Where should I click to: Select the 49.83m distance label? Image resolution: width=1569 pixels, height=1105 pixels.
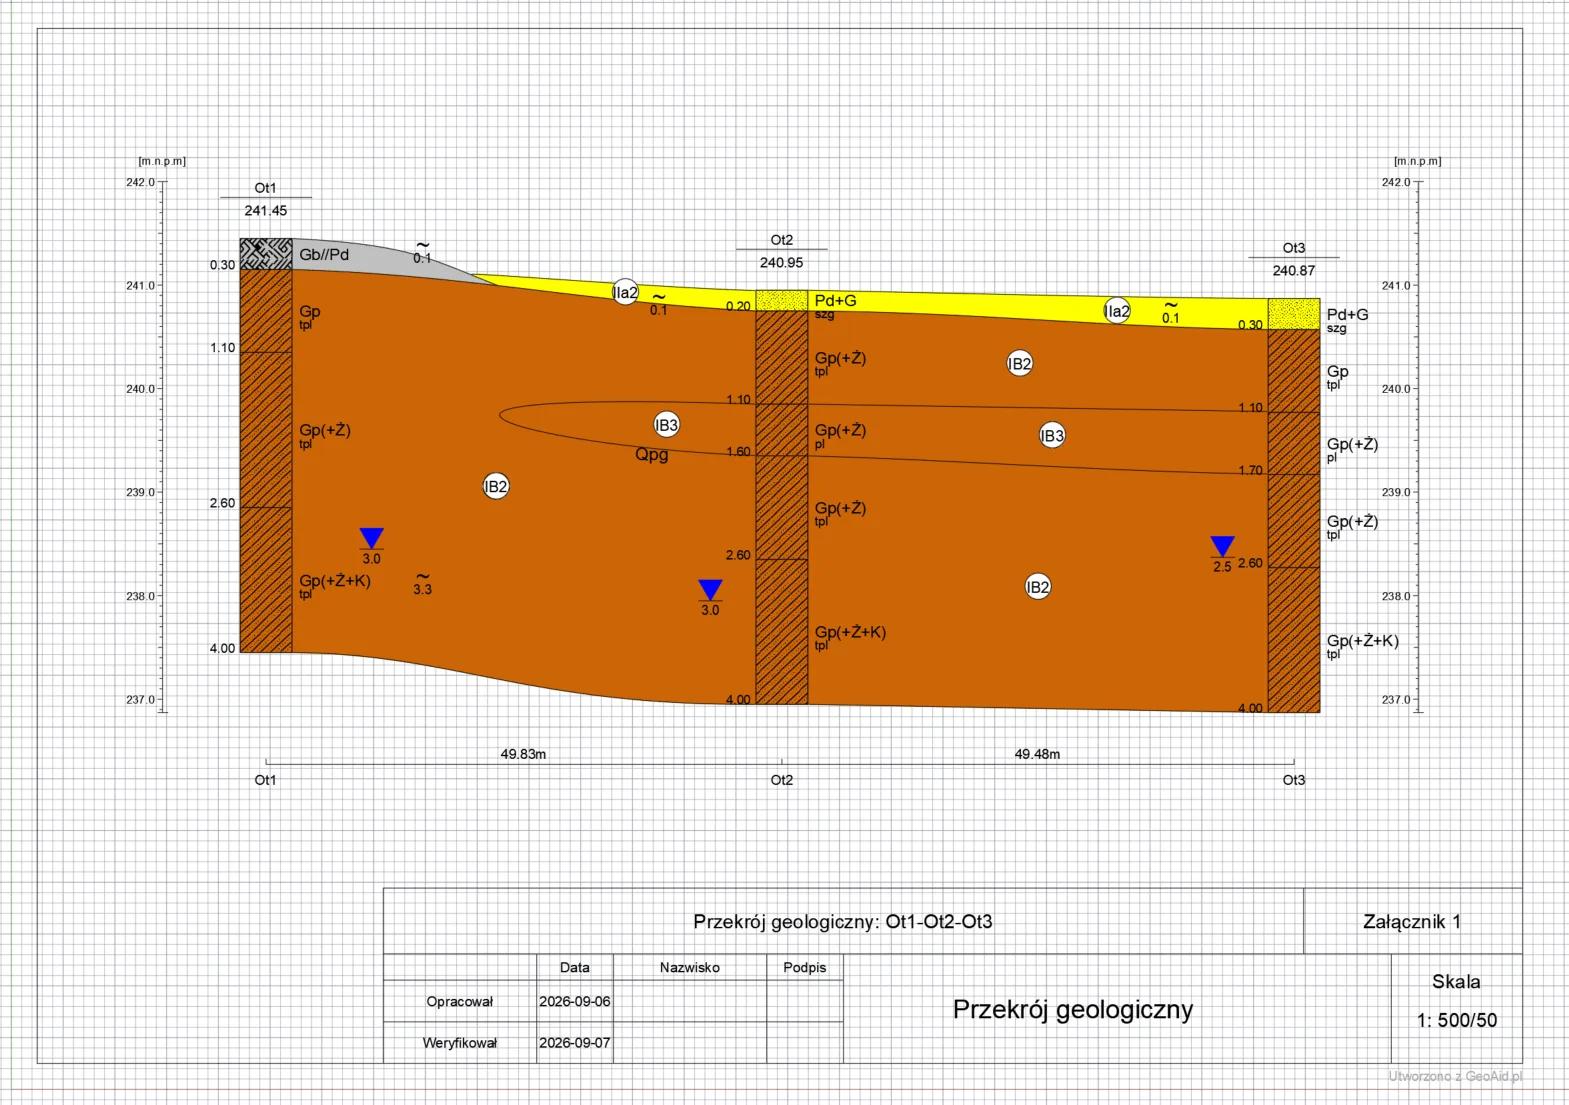click(523, 754)
